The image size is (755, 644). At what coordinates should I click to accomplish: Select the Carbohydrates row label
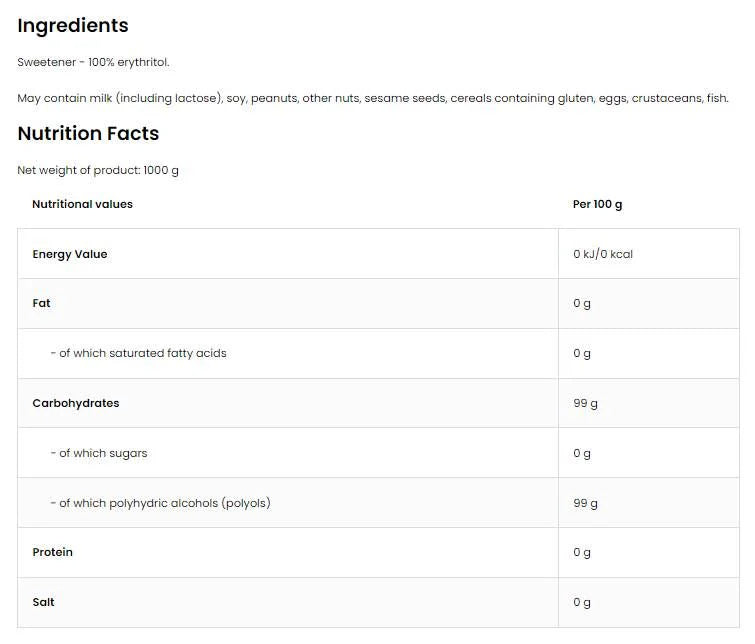coord(76,403)
